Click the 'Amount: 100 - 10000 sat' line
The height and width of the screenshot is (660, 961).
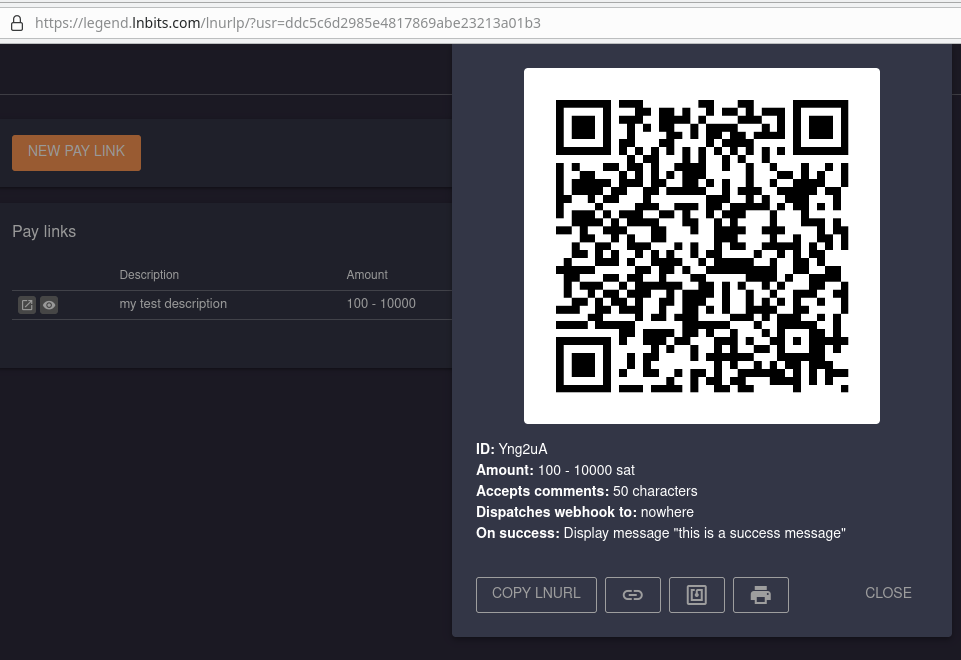coord(555,470)
